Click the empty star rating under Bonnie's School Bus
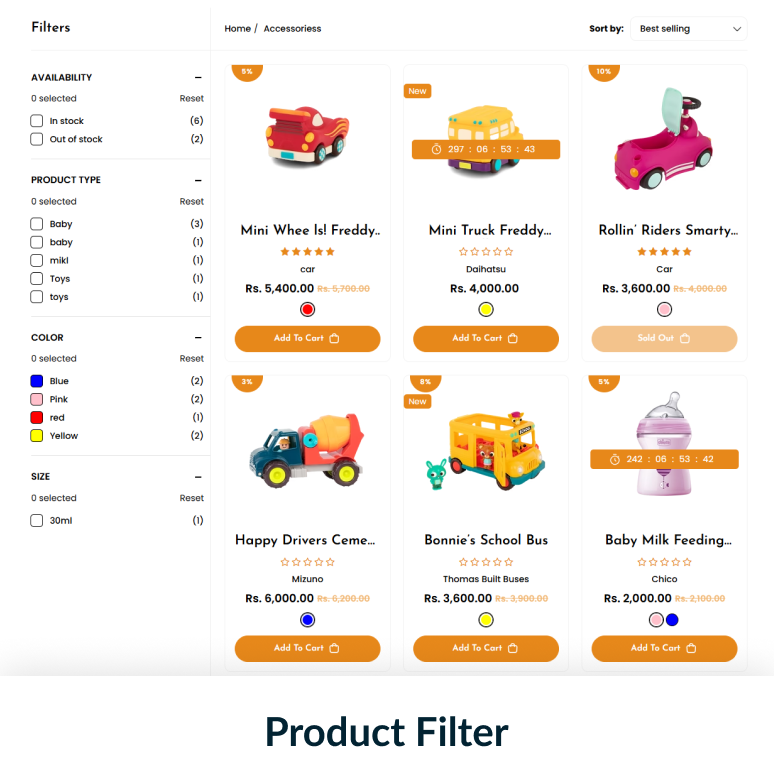The height and width of the screenshot is (784, 774). [x=486, y=562]
